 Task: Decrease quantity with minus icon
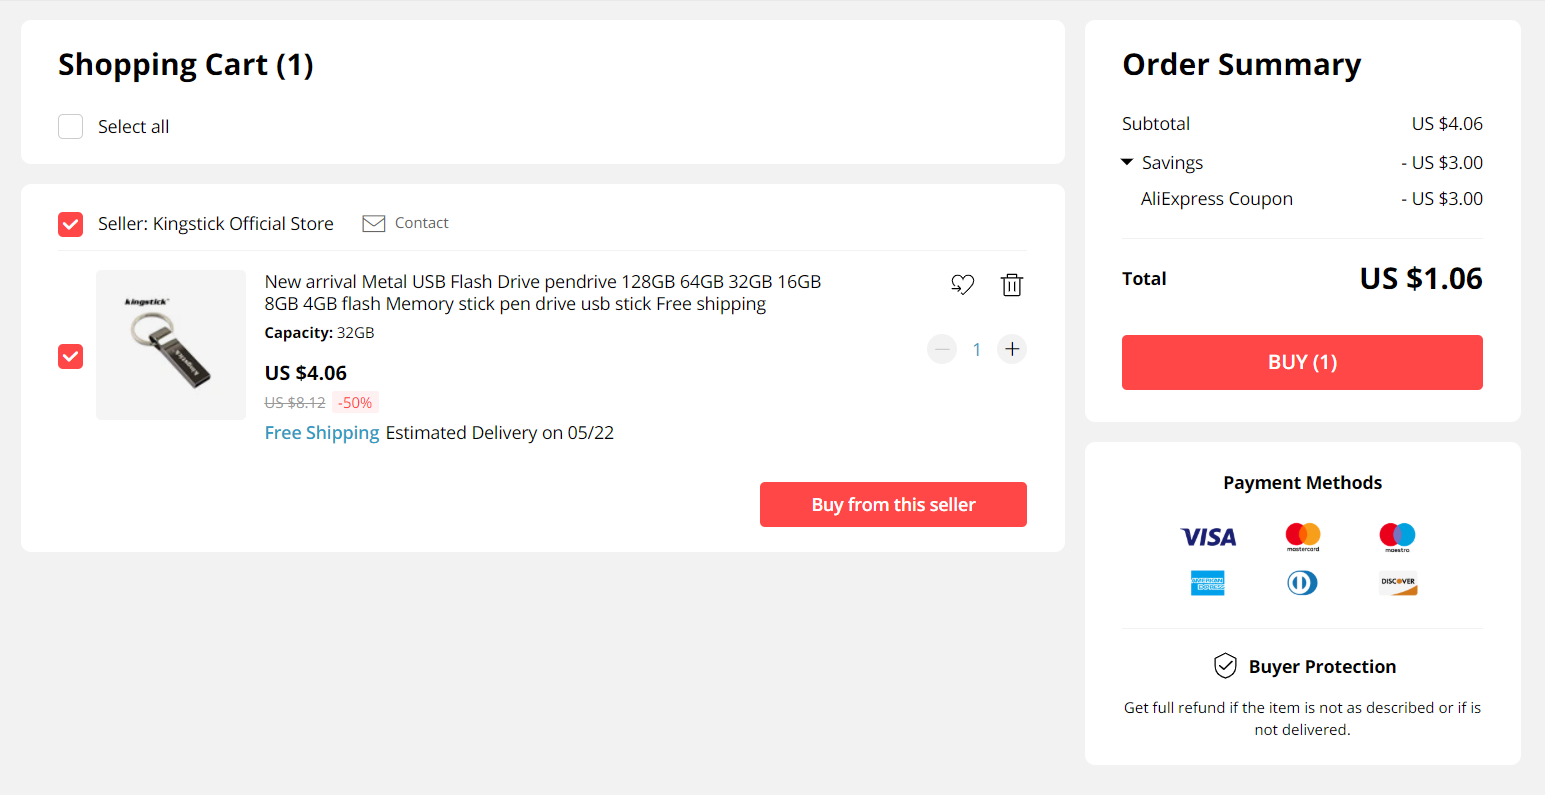pos(942,349)
